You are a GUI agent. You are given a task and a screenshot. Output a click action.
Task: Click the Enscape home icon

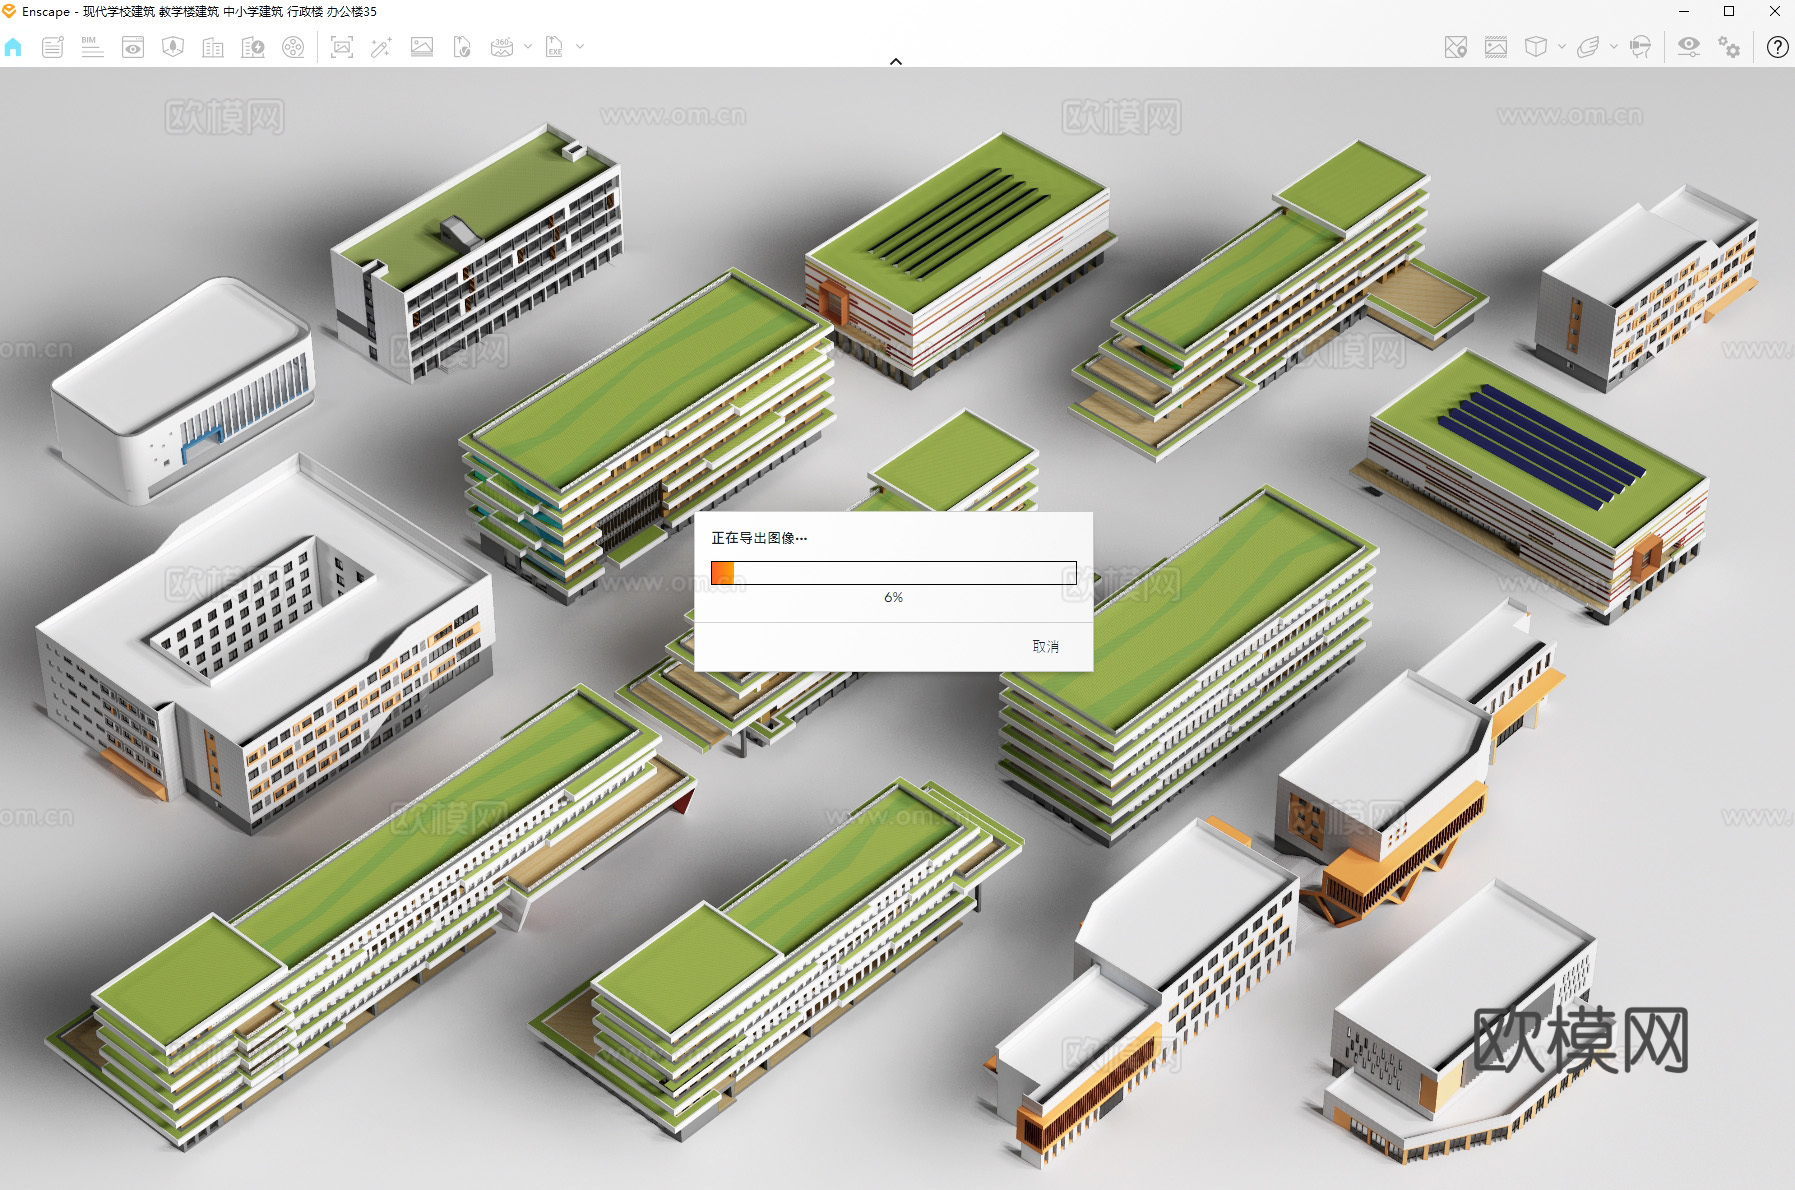(13, 47)
